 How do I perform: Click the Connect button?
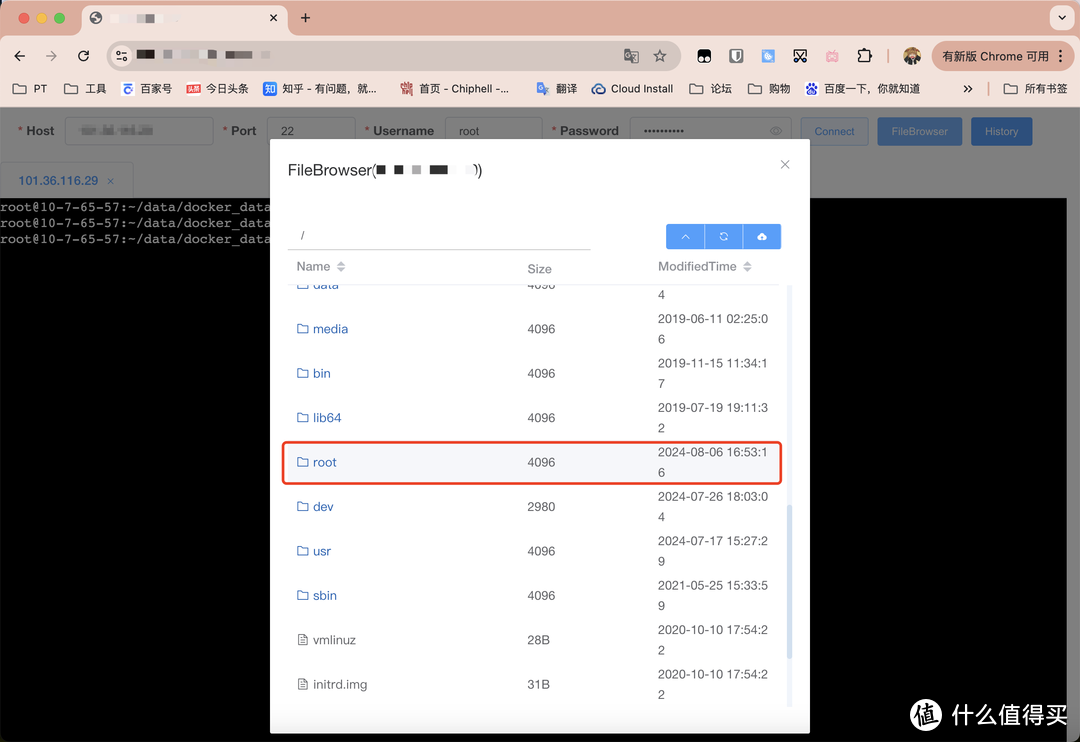pos(834,131)
